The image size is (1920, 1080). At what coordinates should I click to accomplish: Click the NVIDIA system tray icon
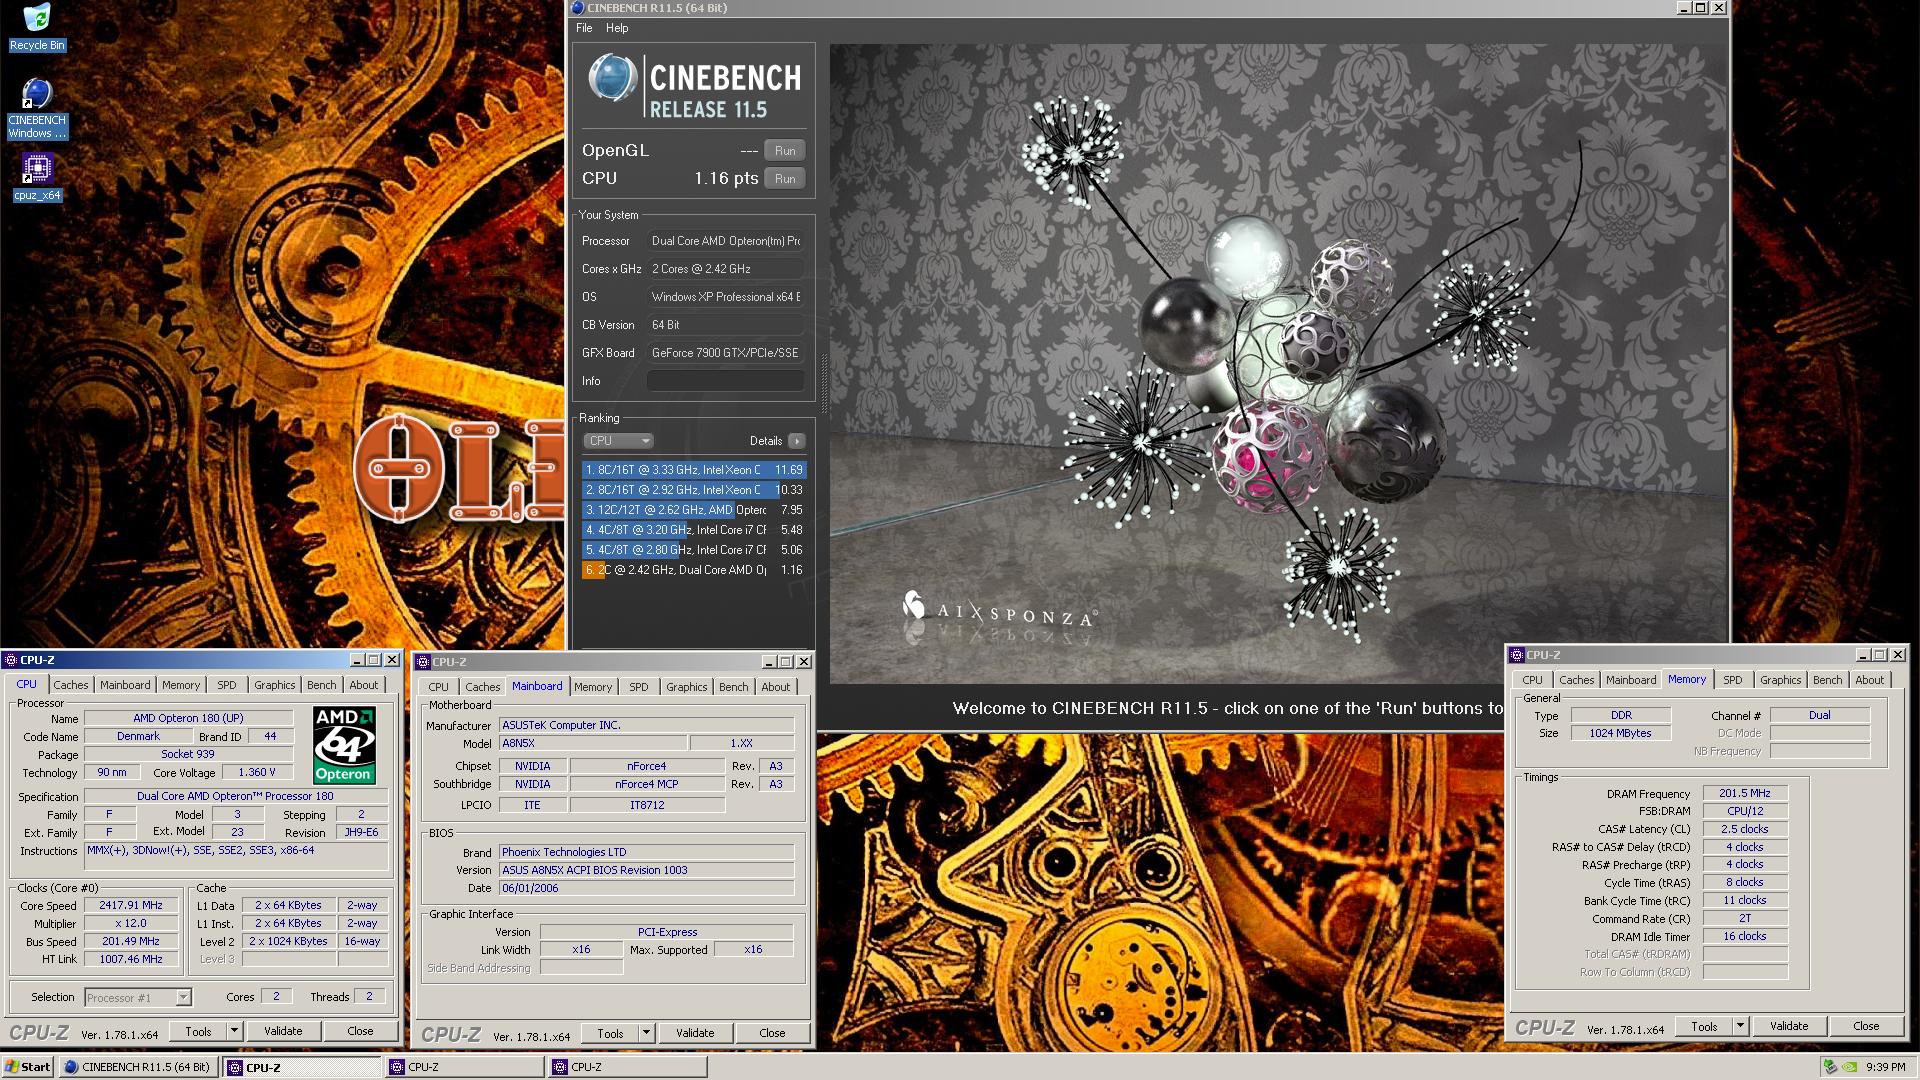pyautogui.click(x=1850, y=1067)
